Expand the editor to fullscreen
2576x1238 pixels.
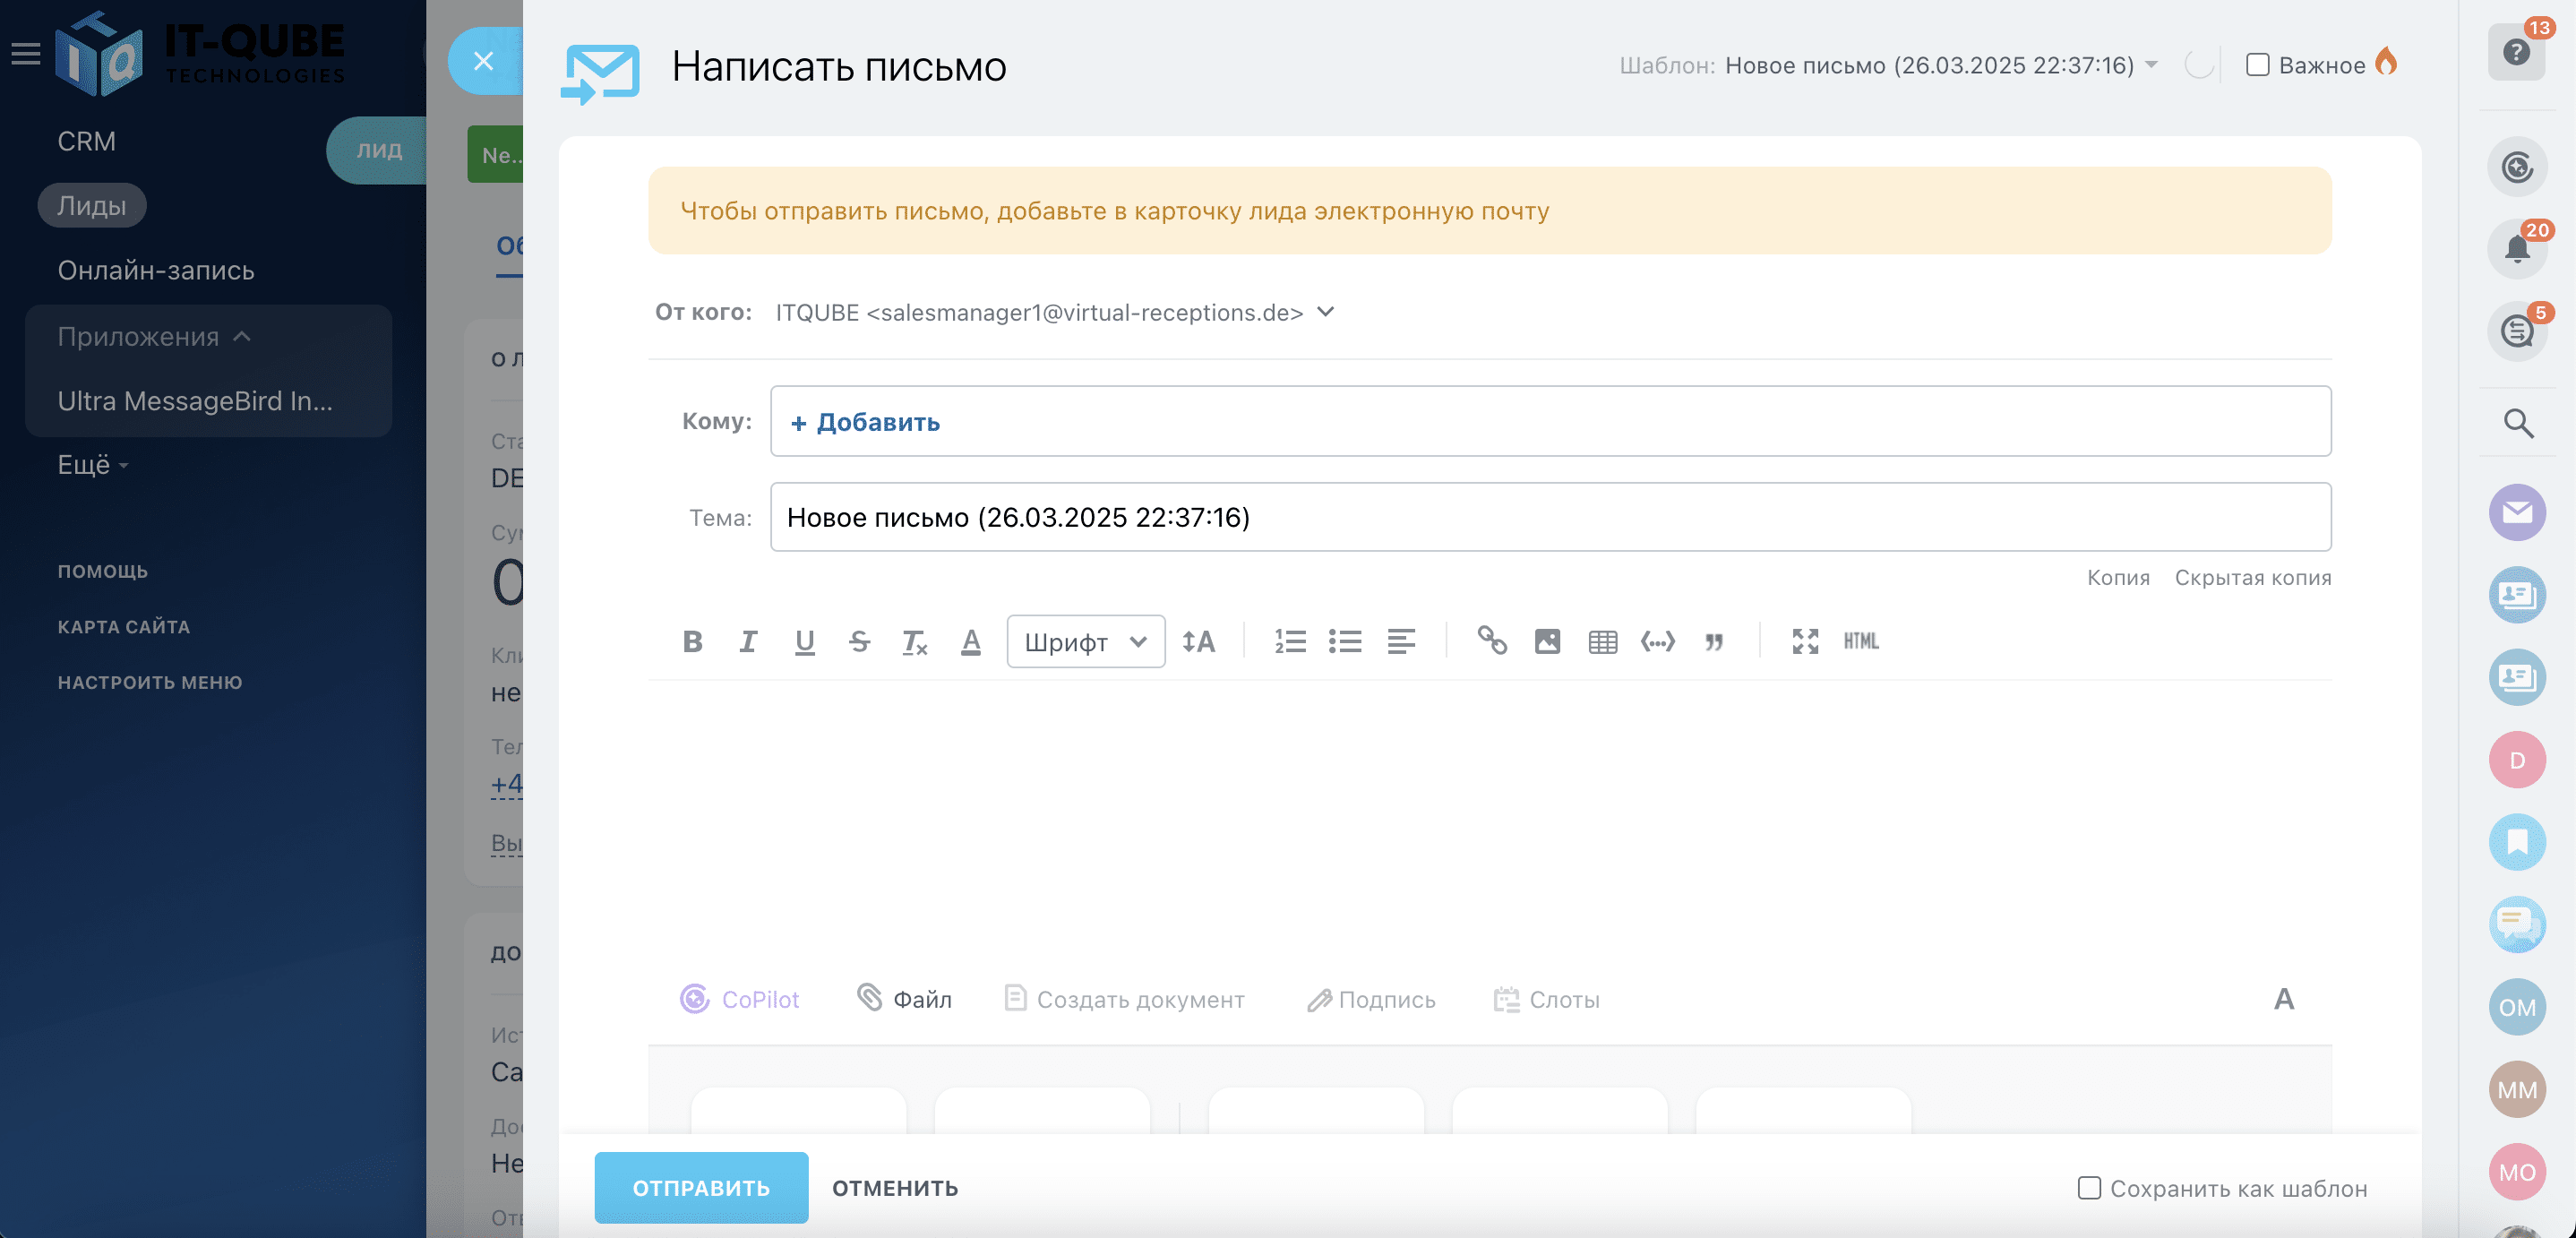pyautogui.click(x=1805, y=641)
